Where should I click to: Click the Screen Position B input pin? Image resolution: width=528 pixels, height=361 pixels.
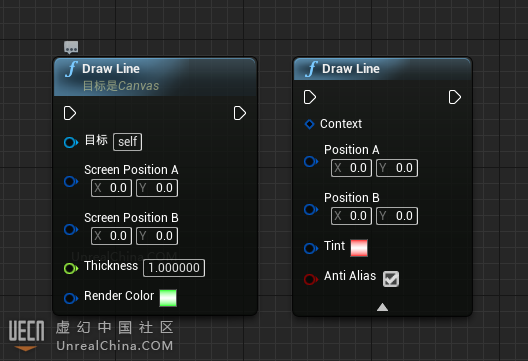71,230
